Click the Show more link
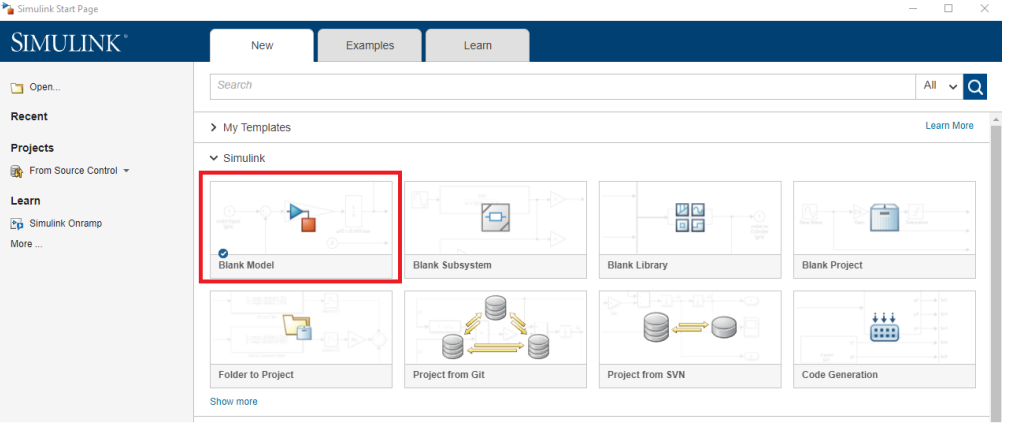The height and width of the screenshot is (431, 1014). [233, 401]
